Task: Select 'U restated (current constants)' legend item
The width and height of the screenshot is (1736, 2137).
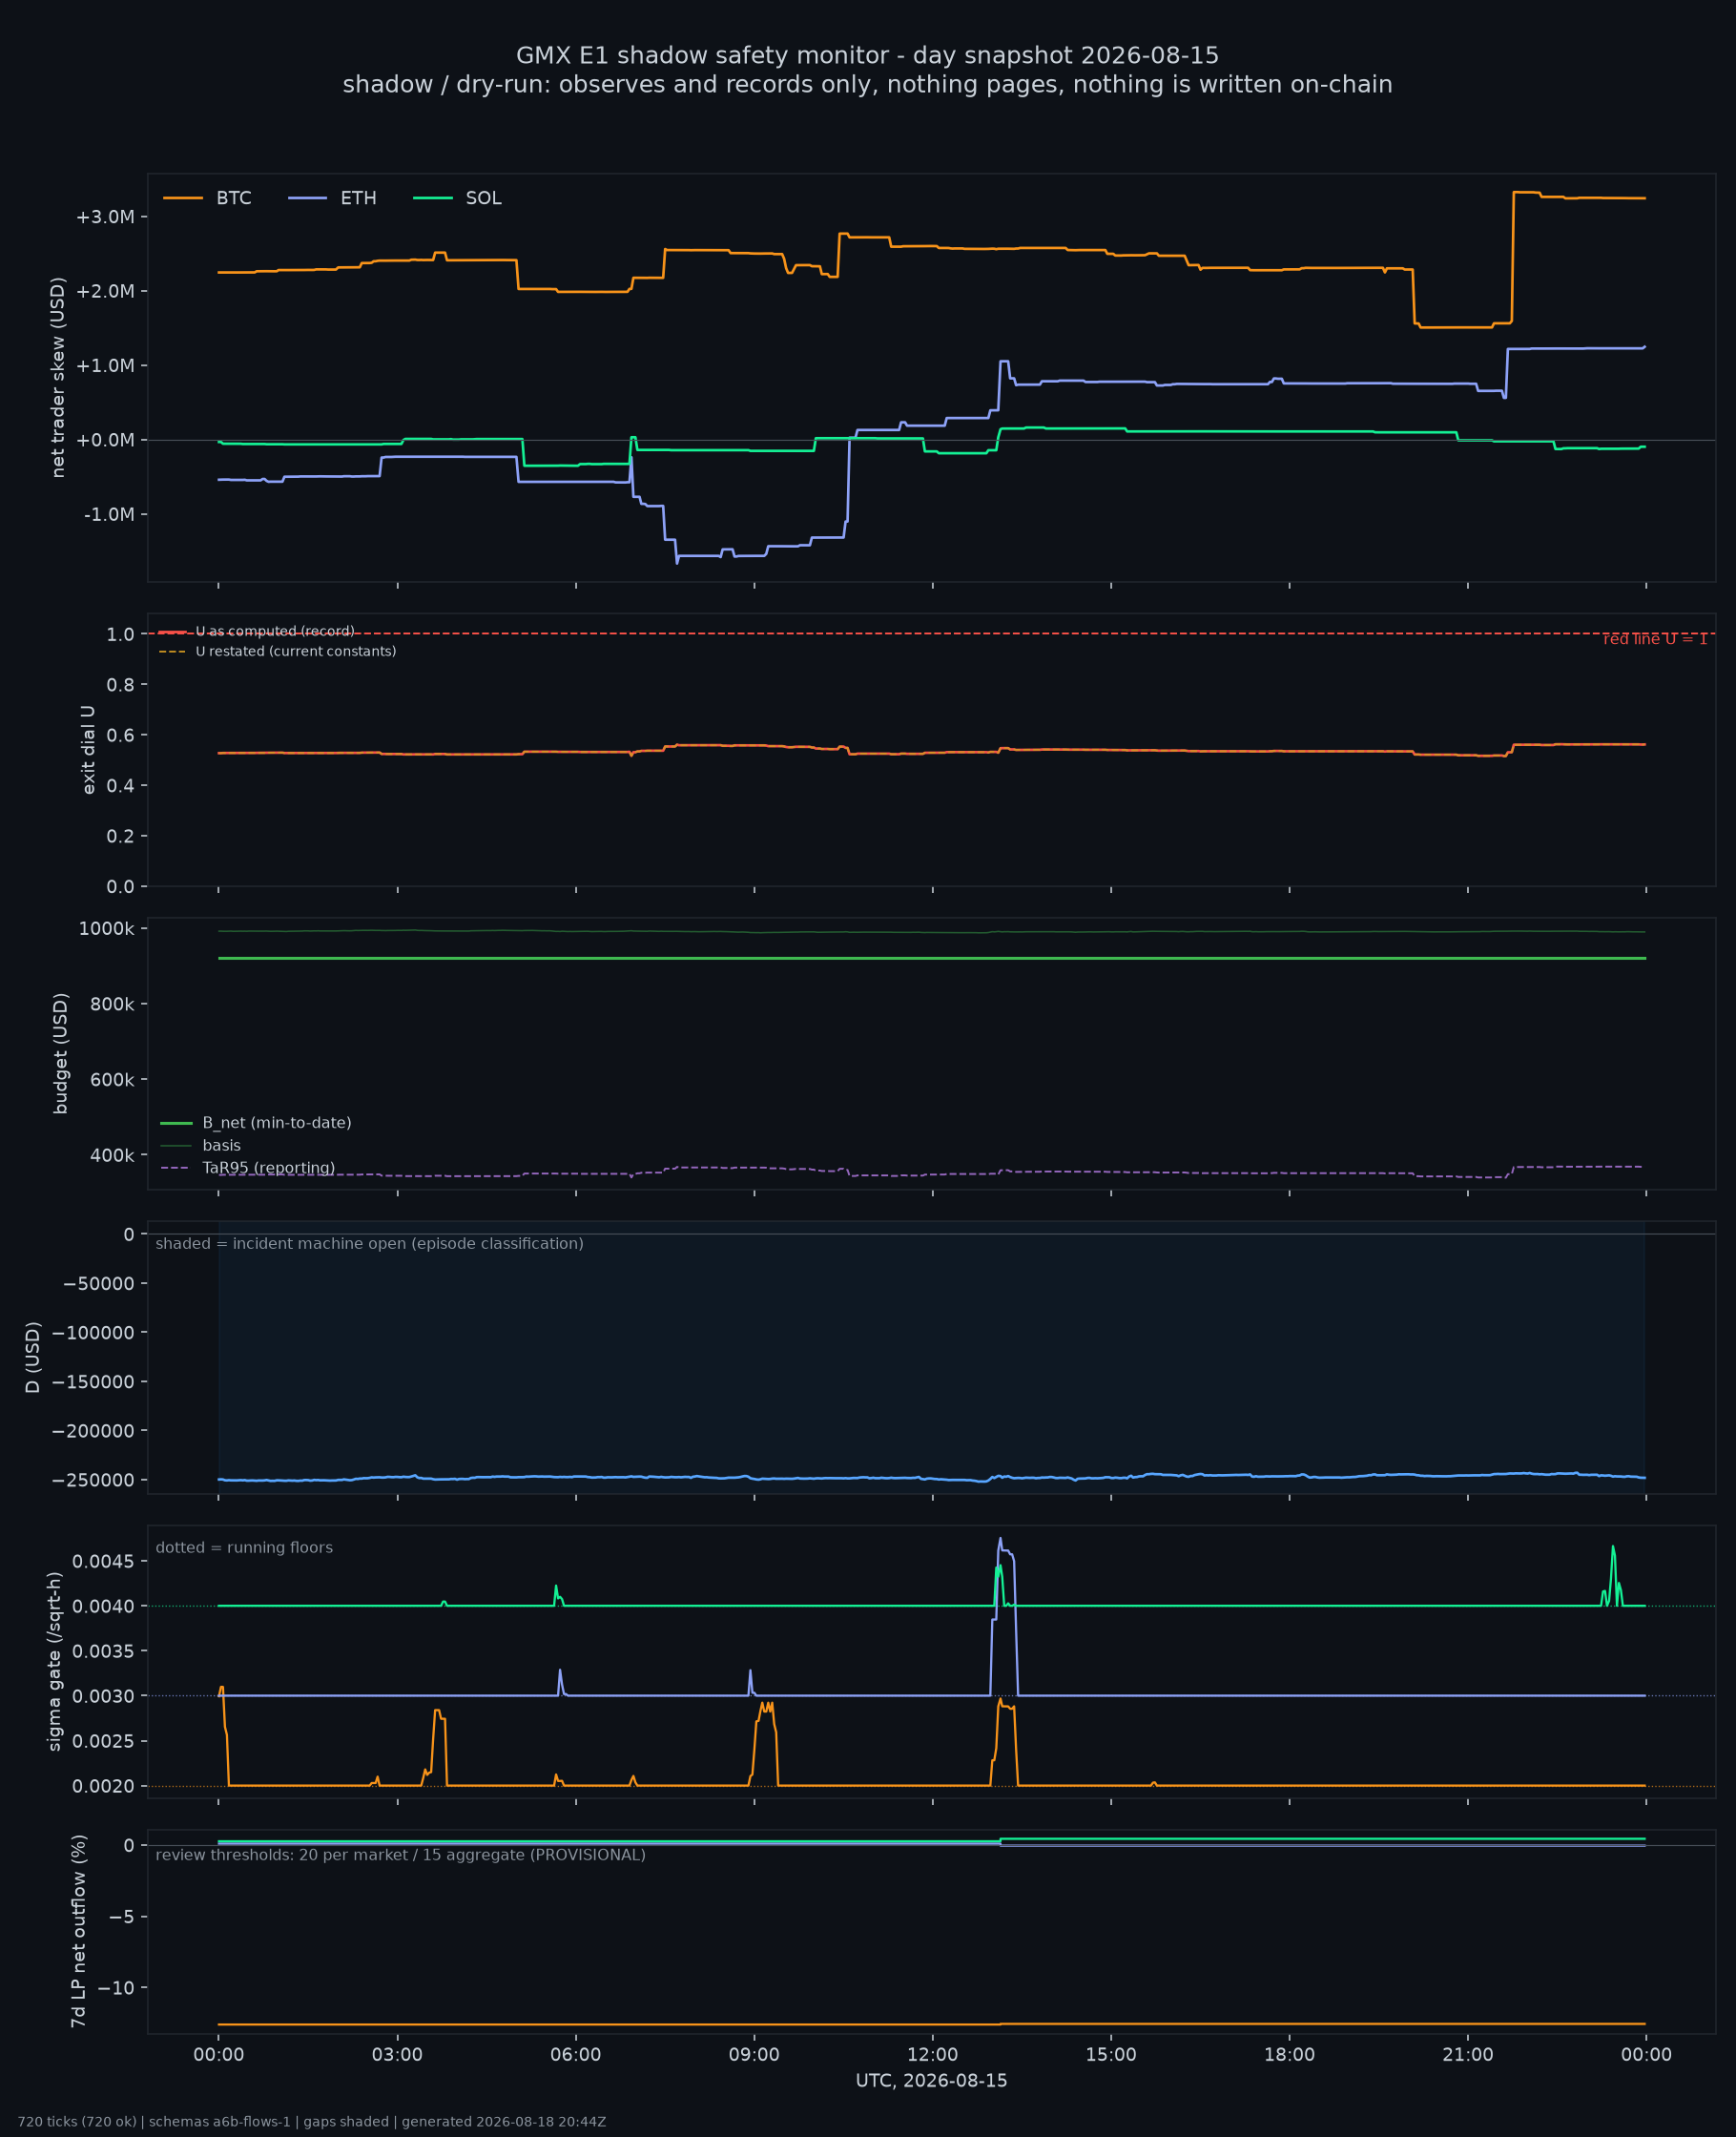Action: [277, 651]
